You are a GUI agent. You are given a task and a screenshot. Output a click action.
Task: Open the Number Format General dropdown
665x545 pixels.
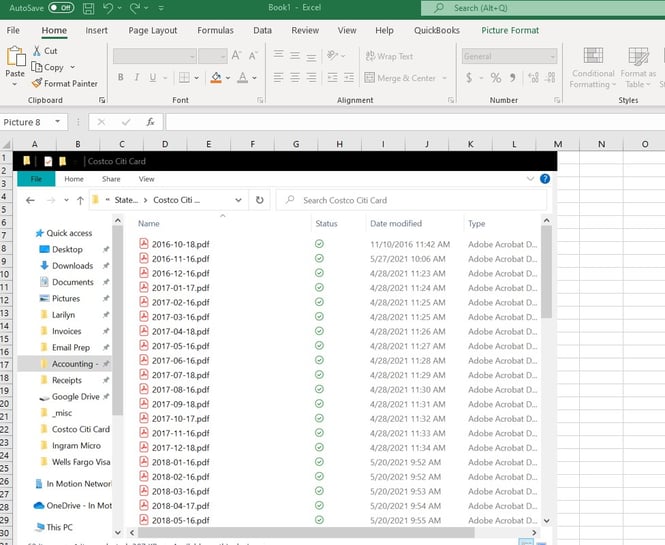point(552,56)
